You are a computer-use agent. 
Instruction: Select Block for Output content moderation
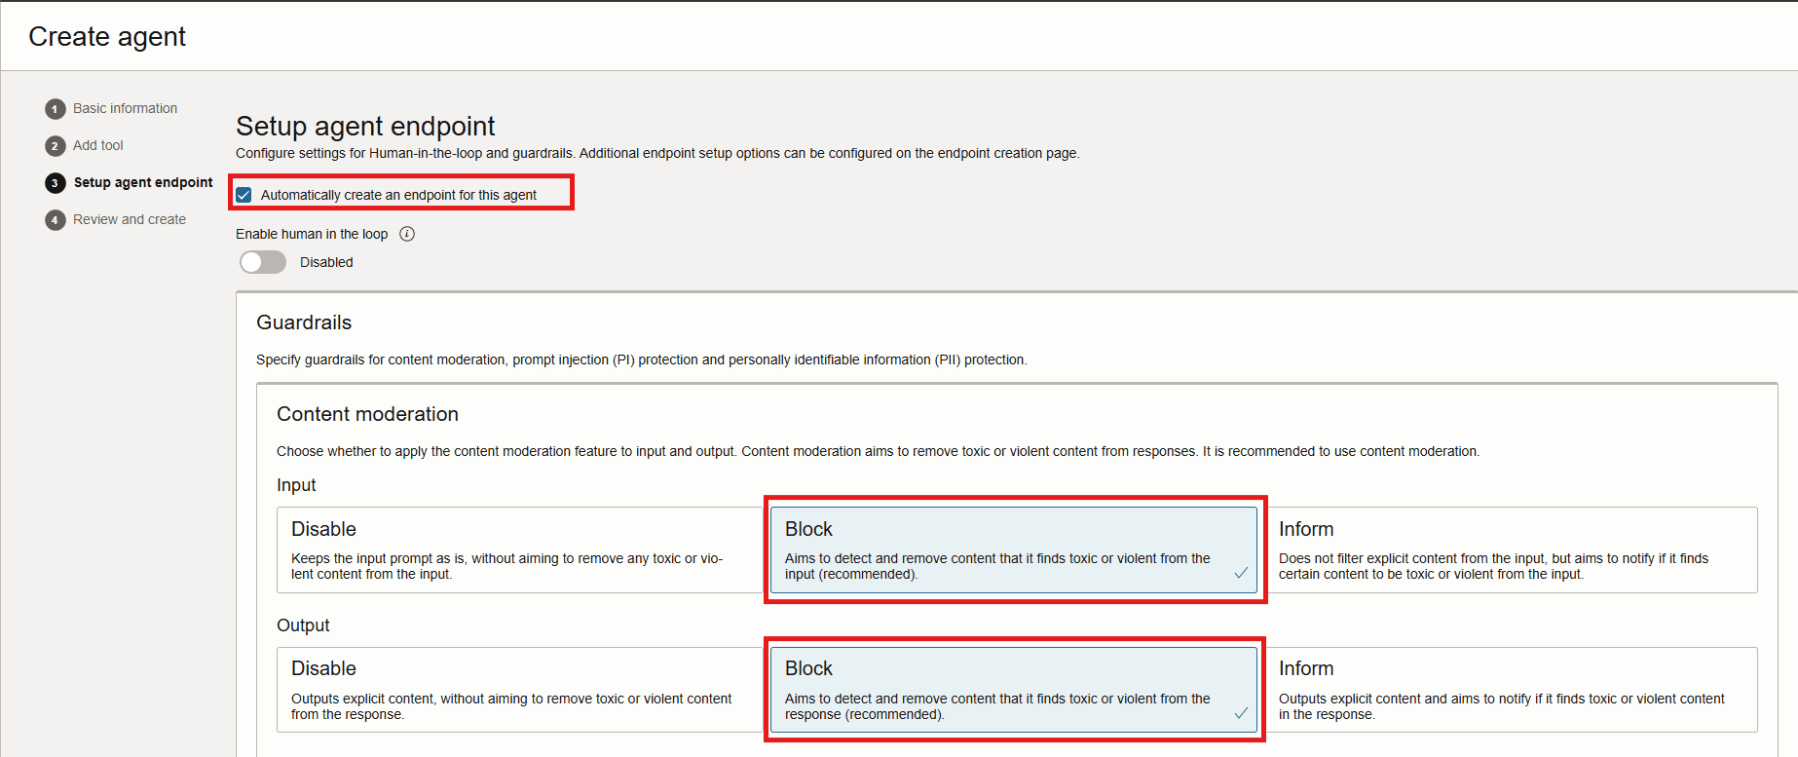pos(1012,690)
